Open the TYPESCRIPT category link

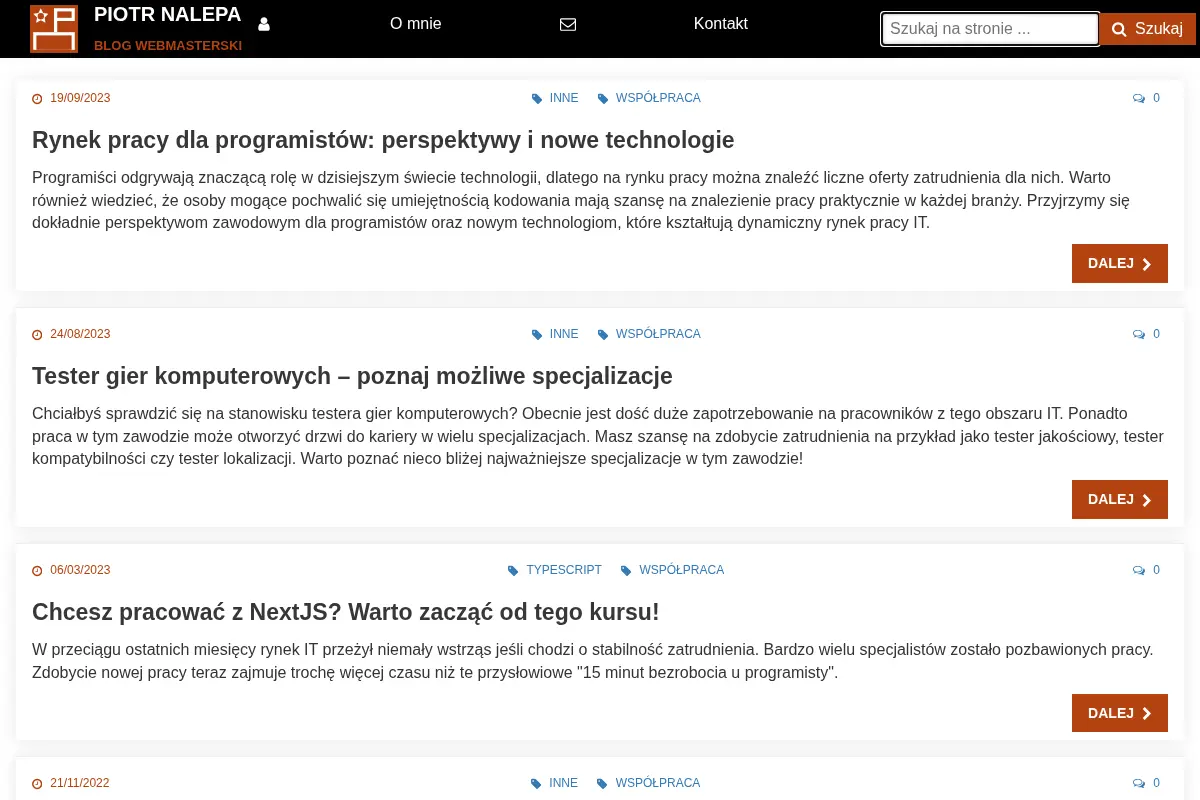pyautogui.click(x=564, y=570)
